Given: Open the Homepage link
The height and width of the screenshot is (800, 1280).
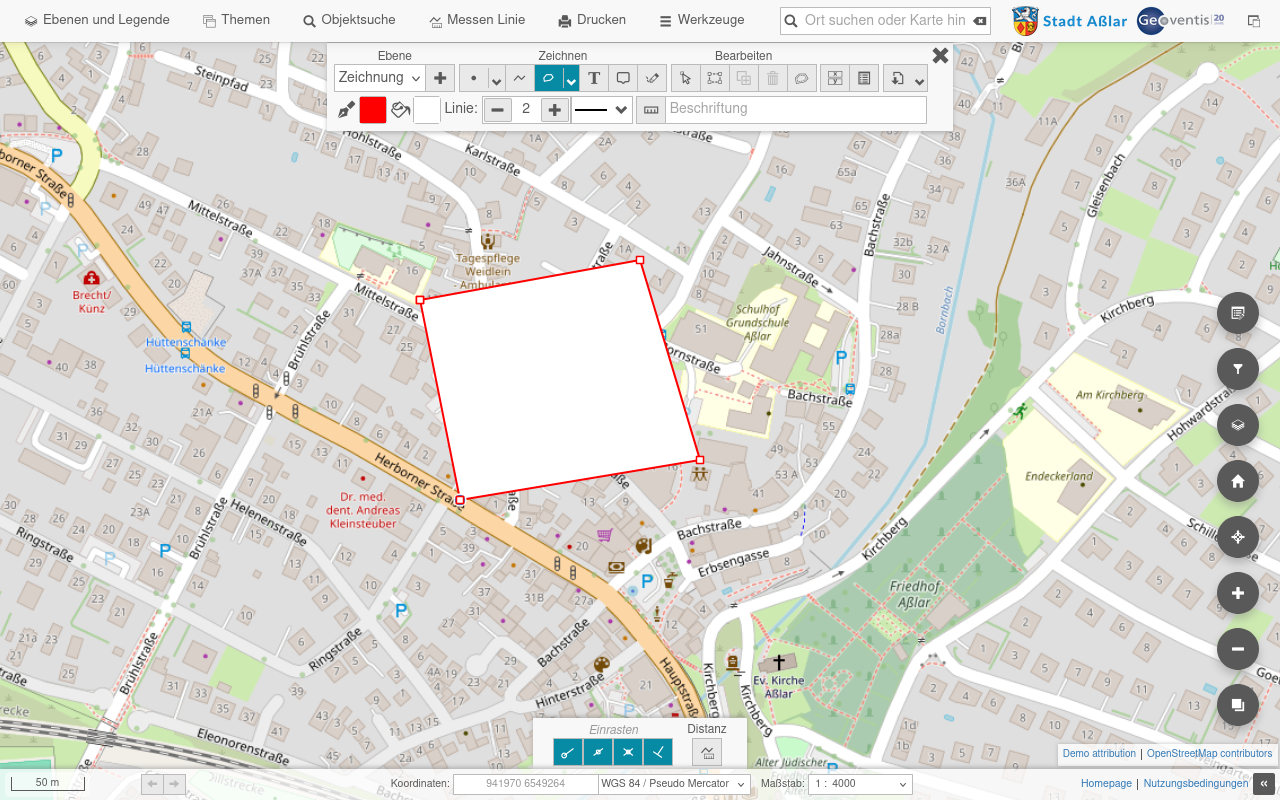Looking at the screenshot, I should [x=1106, y=784].
